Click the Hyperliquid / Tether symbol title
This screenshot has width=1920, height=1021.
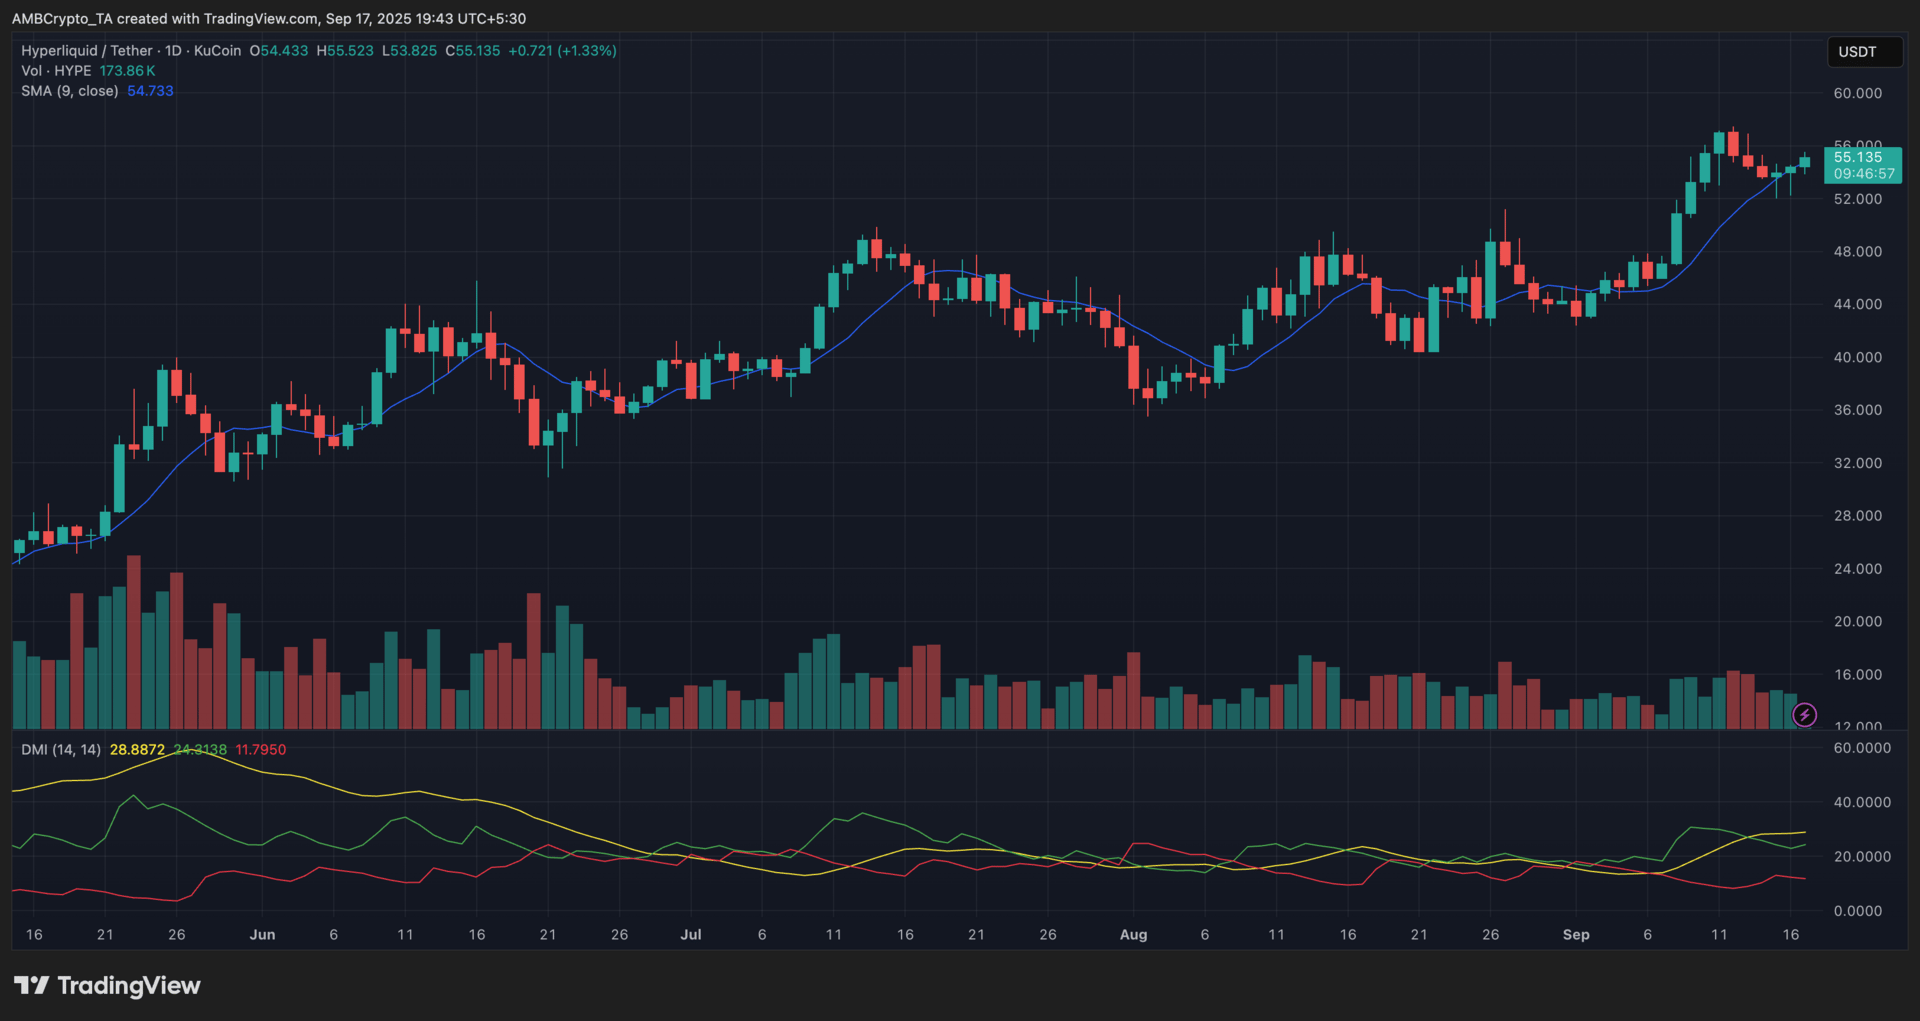click(87, 50)
